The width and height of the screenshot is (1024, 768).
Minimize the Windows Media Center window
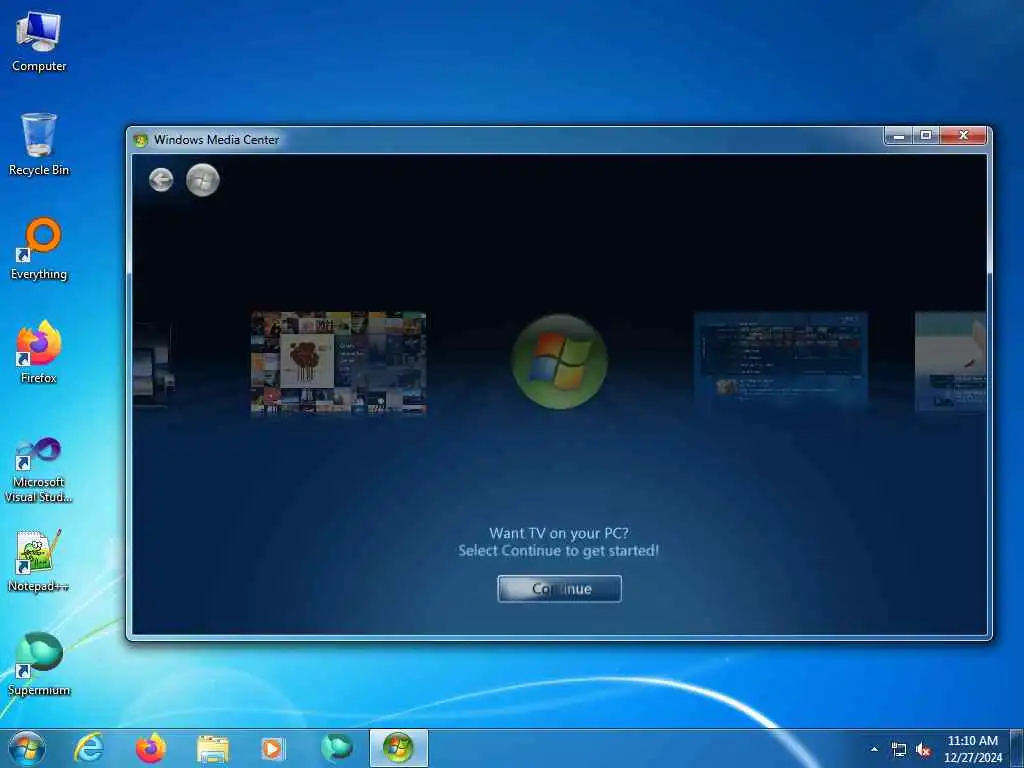pyautogui.click(x=899, y=135)
